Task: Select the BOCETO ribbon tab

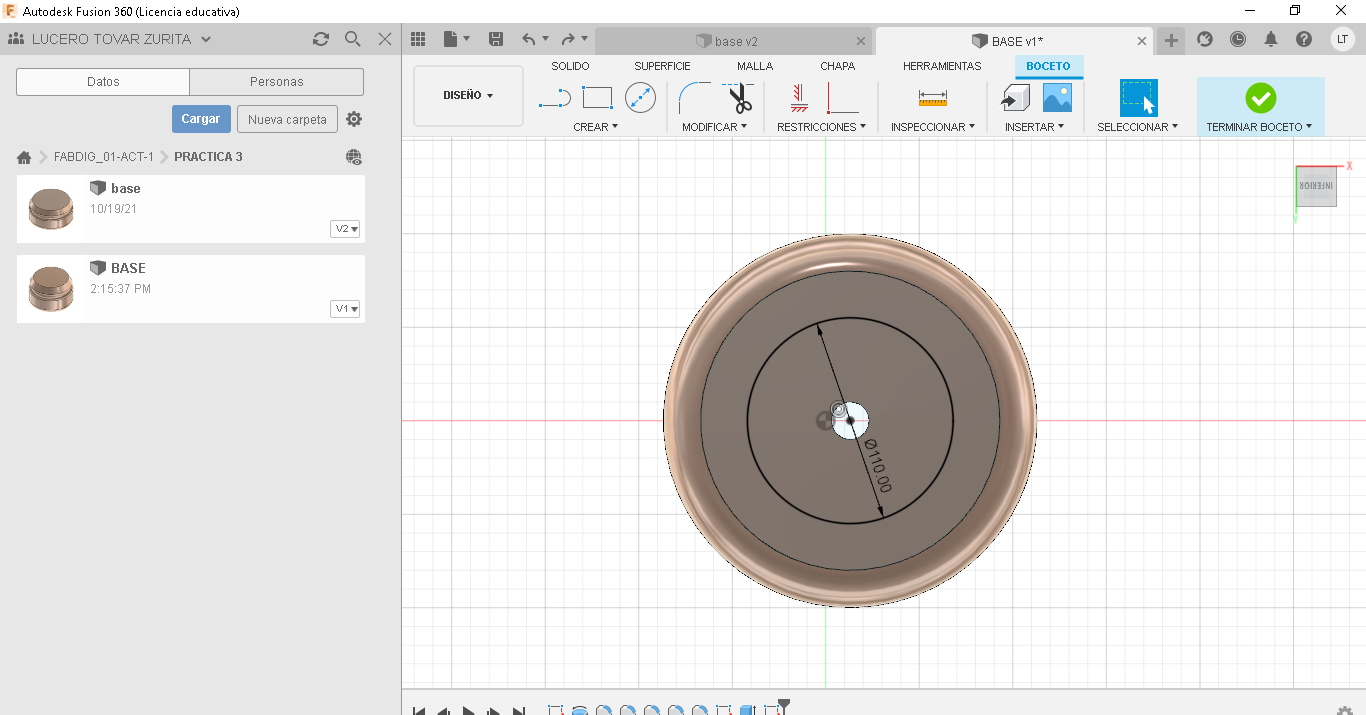Action: (x=1049, y=66)
